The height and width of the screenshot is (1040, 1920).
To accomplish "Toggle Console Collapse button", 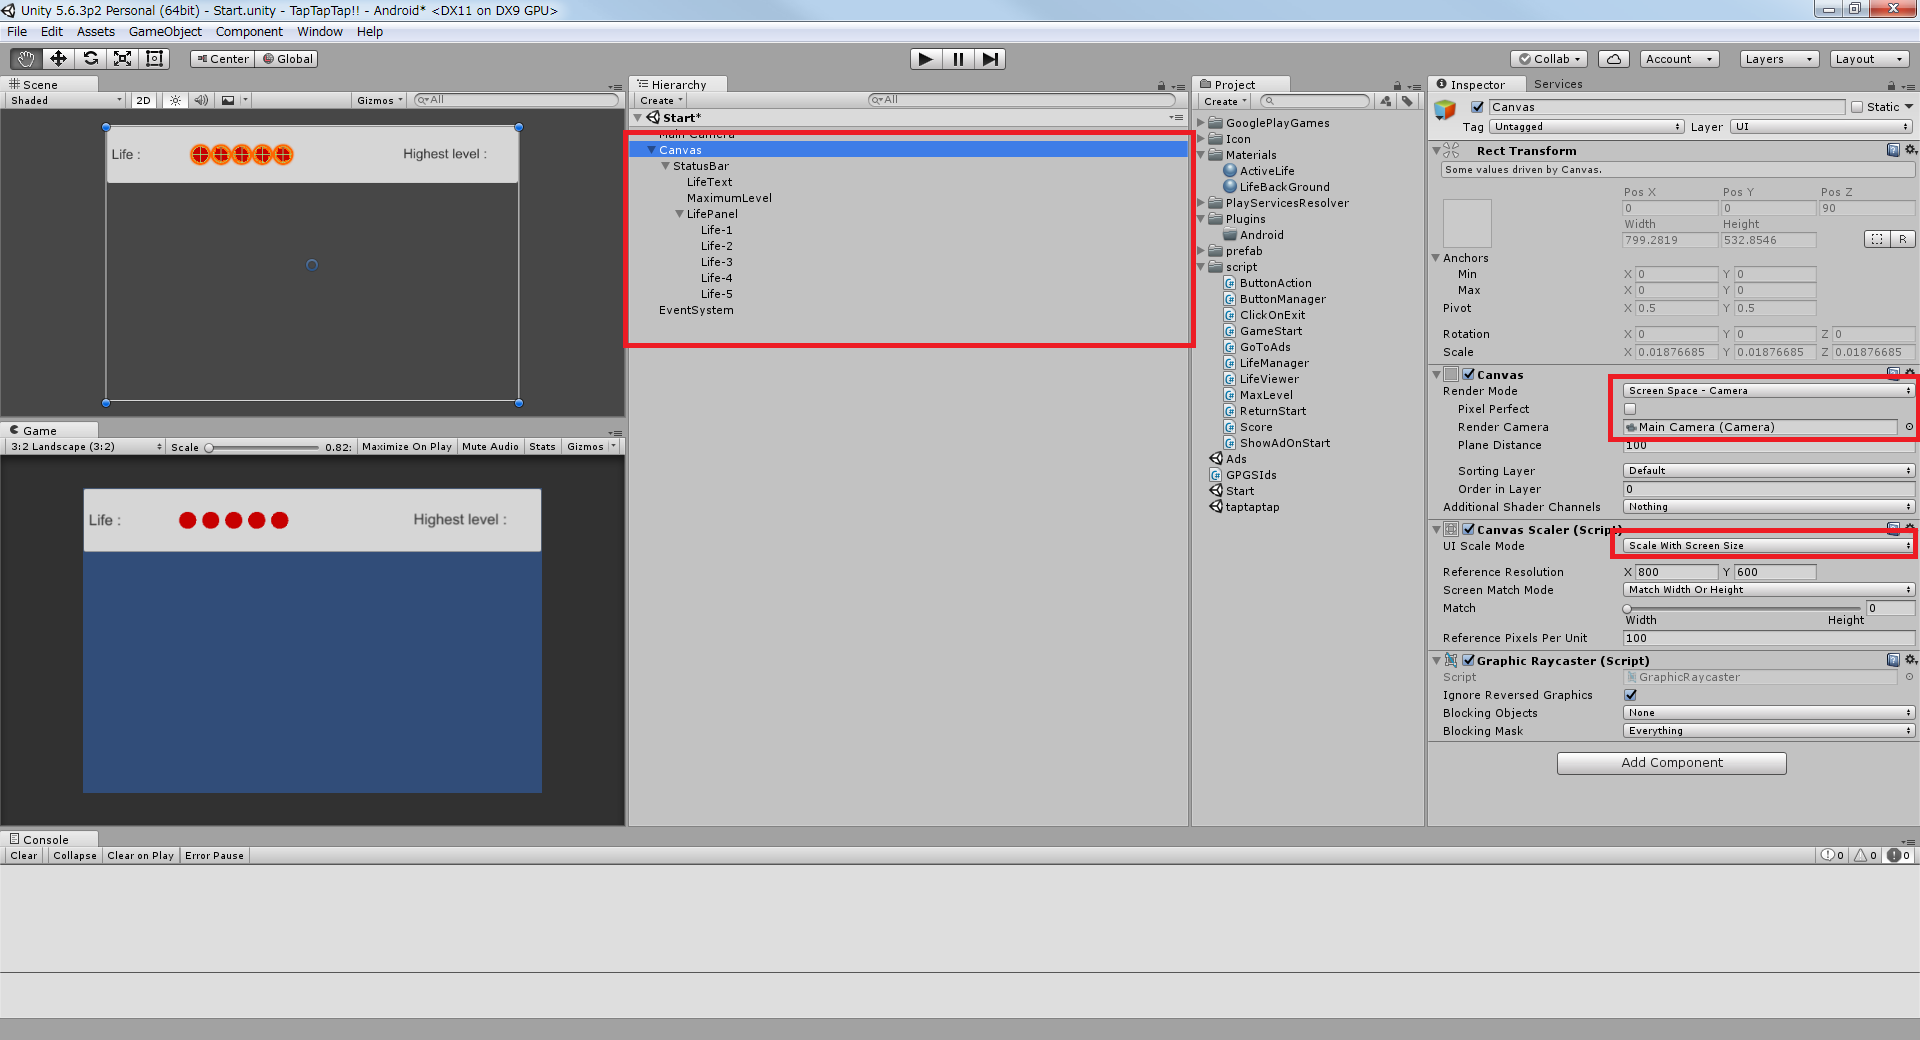I will pyautogui.click(x=75, y=856).
